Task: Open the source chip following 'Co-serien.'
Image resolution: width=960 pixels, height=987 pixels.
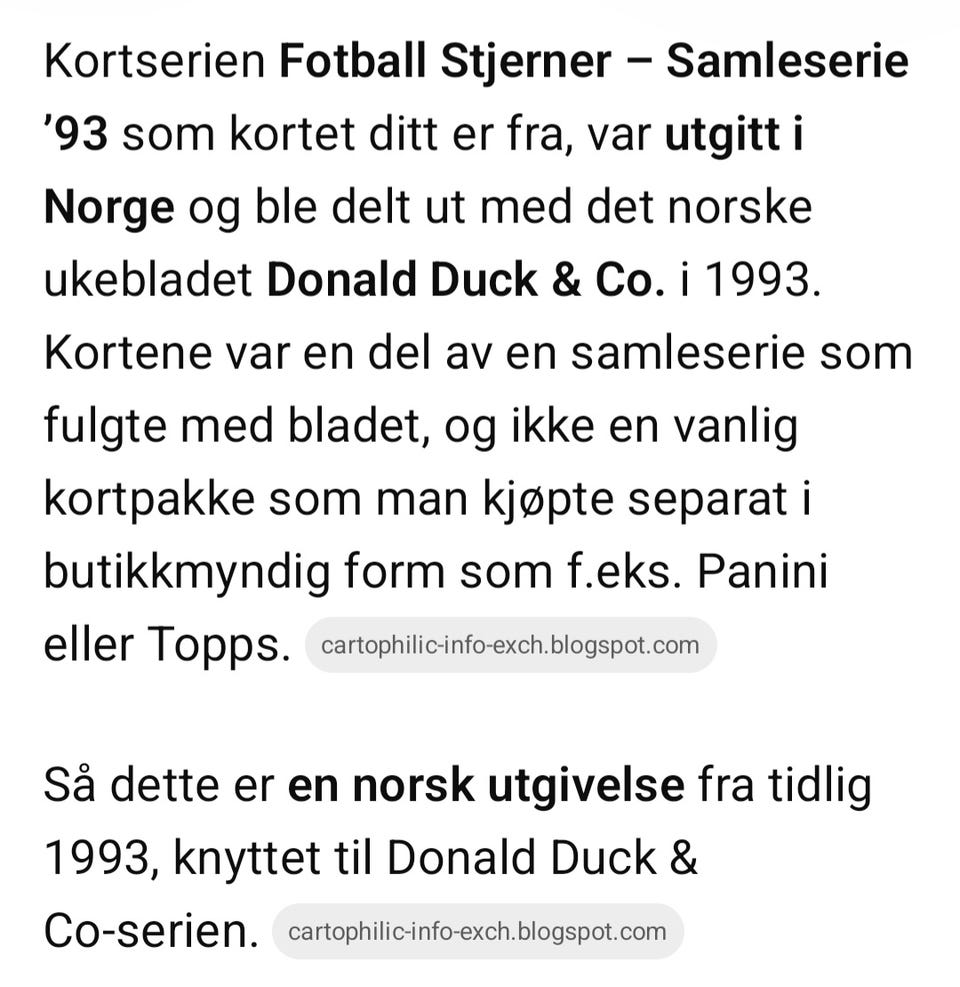Action: pos(478,932)
